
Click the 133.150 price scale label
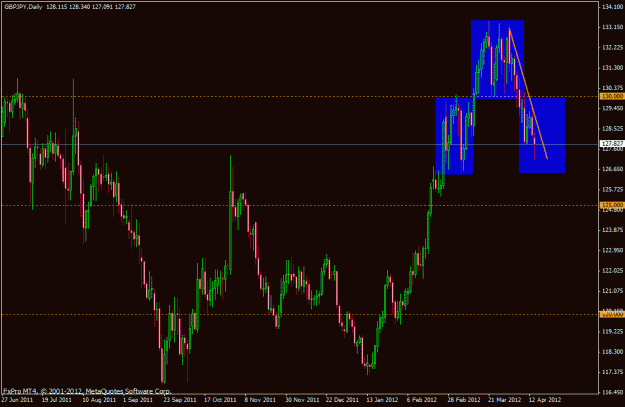pyautogui.click(x=613, y=27)
